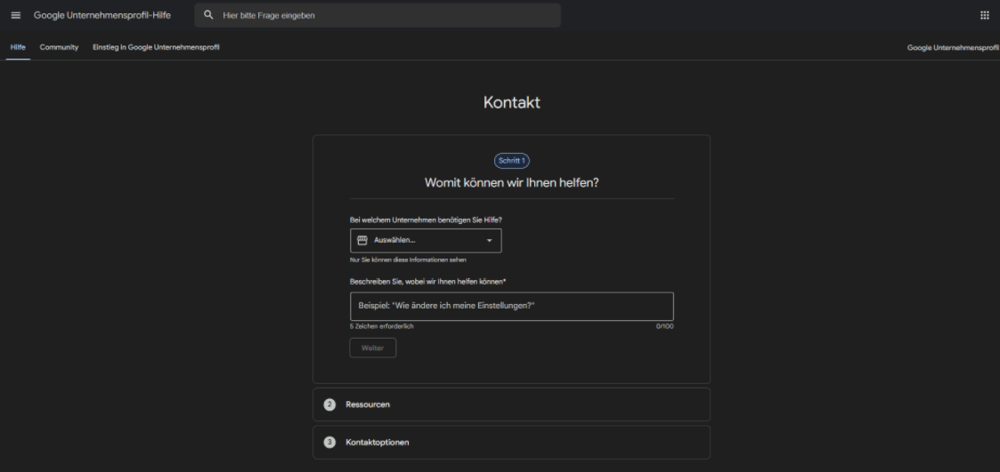Click step 2 number badge

point(329,404)
